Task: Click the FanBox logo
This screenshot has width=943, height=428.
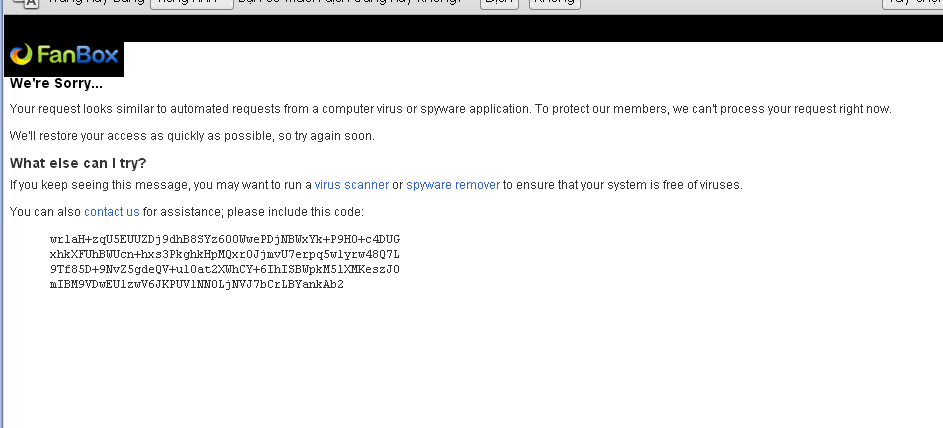Action: (64, 55)
